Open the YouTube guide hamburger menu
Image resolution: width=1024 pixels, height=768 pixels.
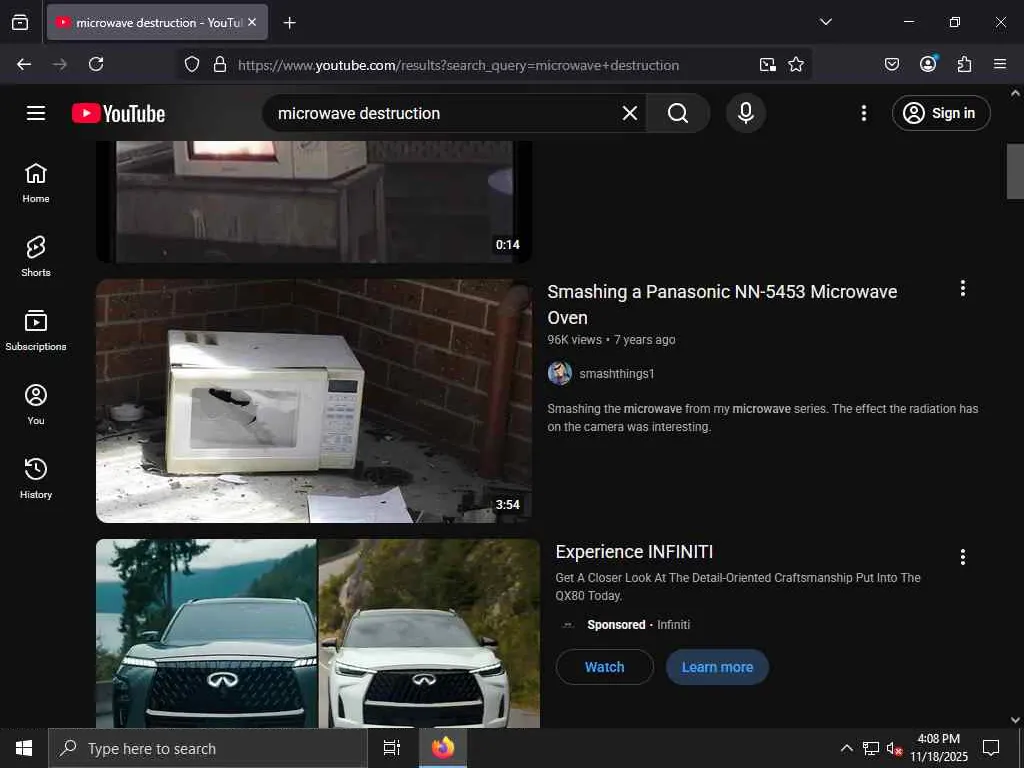pos(36,113)
